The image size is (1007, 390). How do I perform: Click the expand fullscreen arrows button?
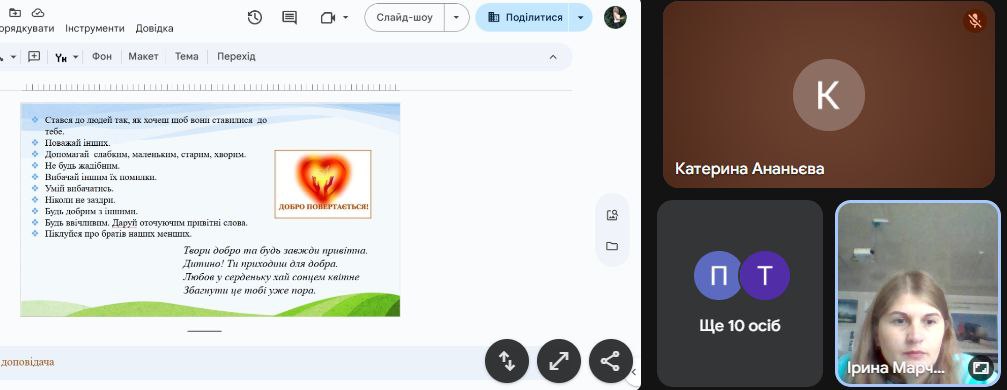559,361
